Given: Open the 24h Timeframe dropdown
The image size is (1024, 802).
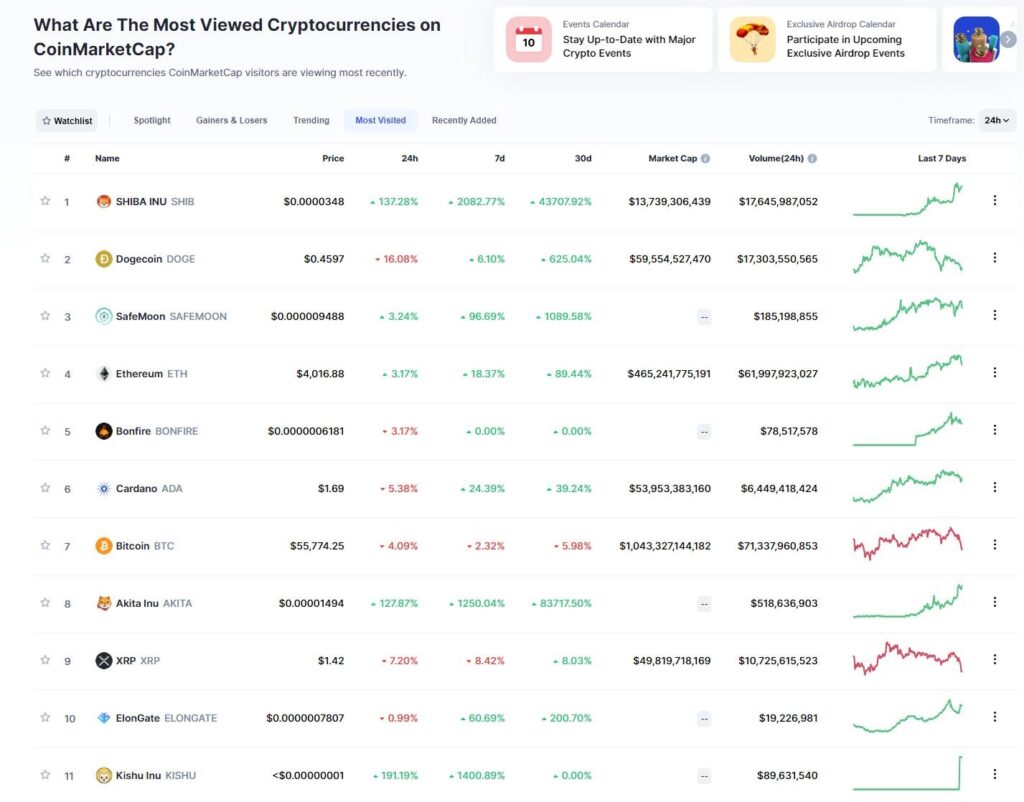Looking at the screenshot, I should click(x=997, y=121).
